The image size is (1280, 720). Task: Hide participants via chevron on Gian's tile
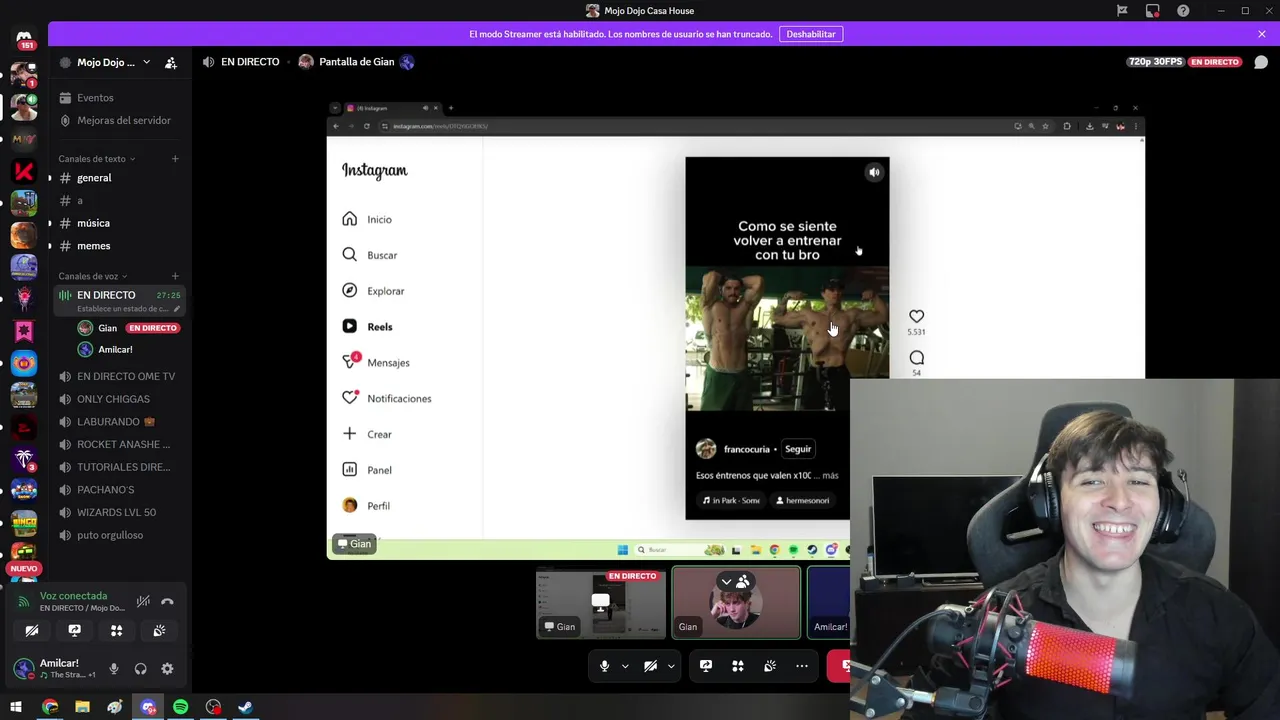726,581
